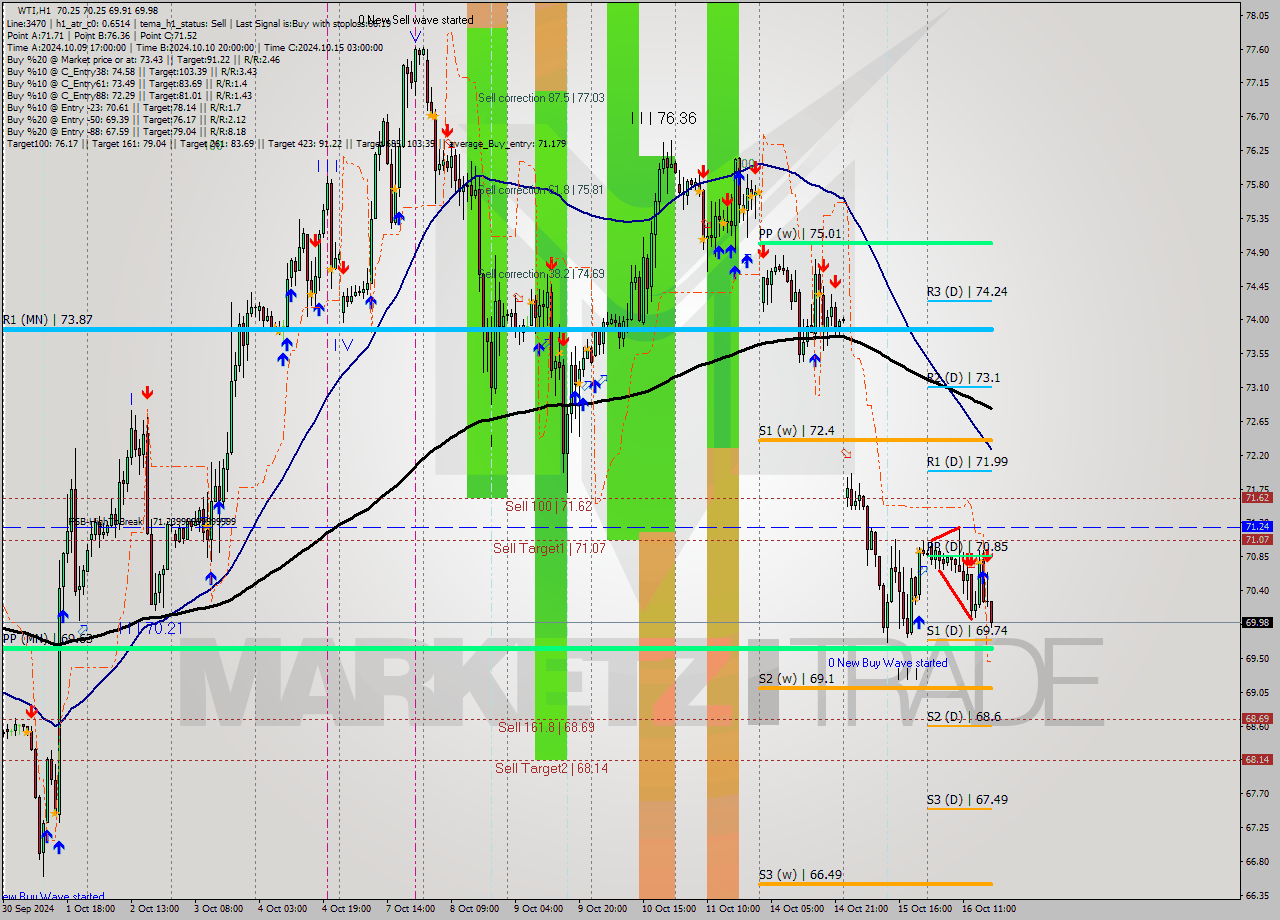Screen dimensions: 1280x920
Task: Click the 69.98 current price tag
Action: (x=1257, y=622)
